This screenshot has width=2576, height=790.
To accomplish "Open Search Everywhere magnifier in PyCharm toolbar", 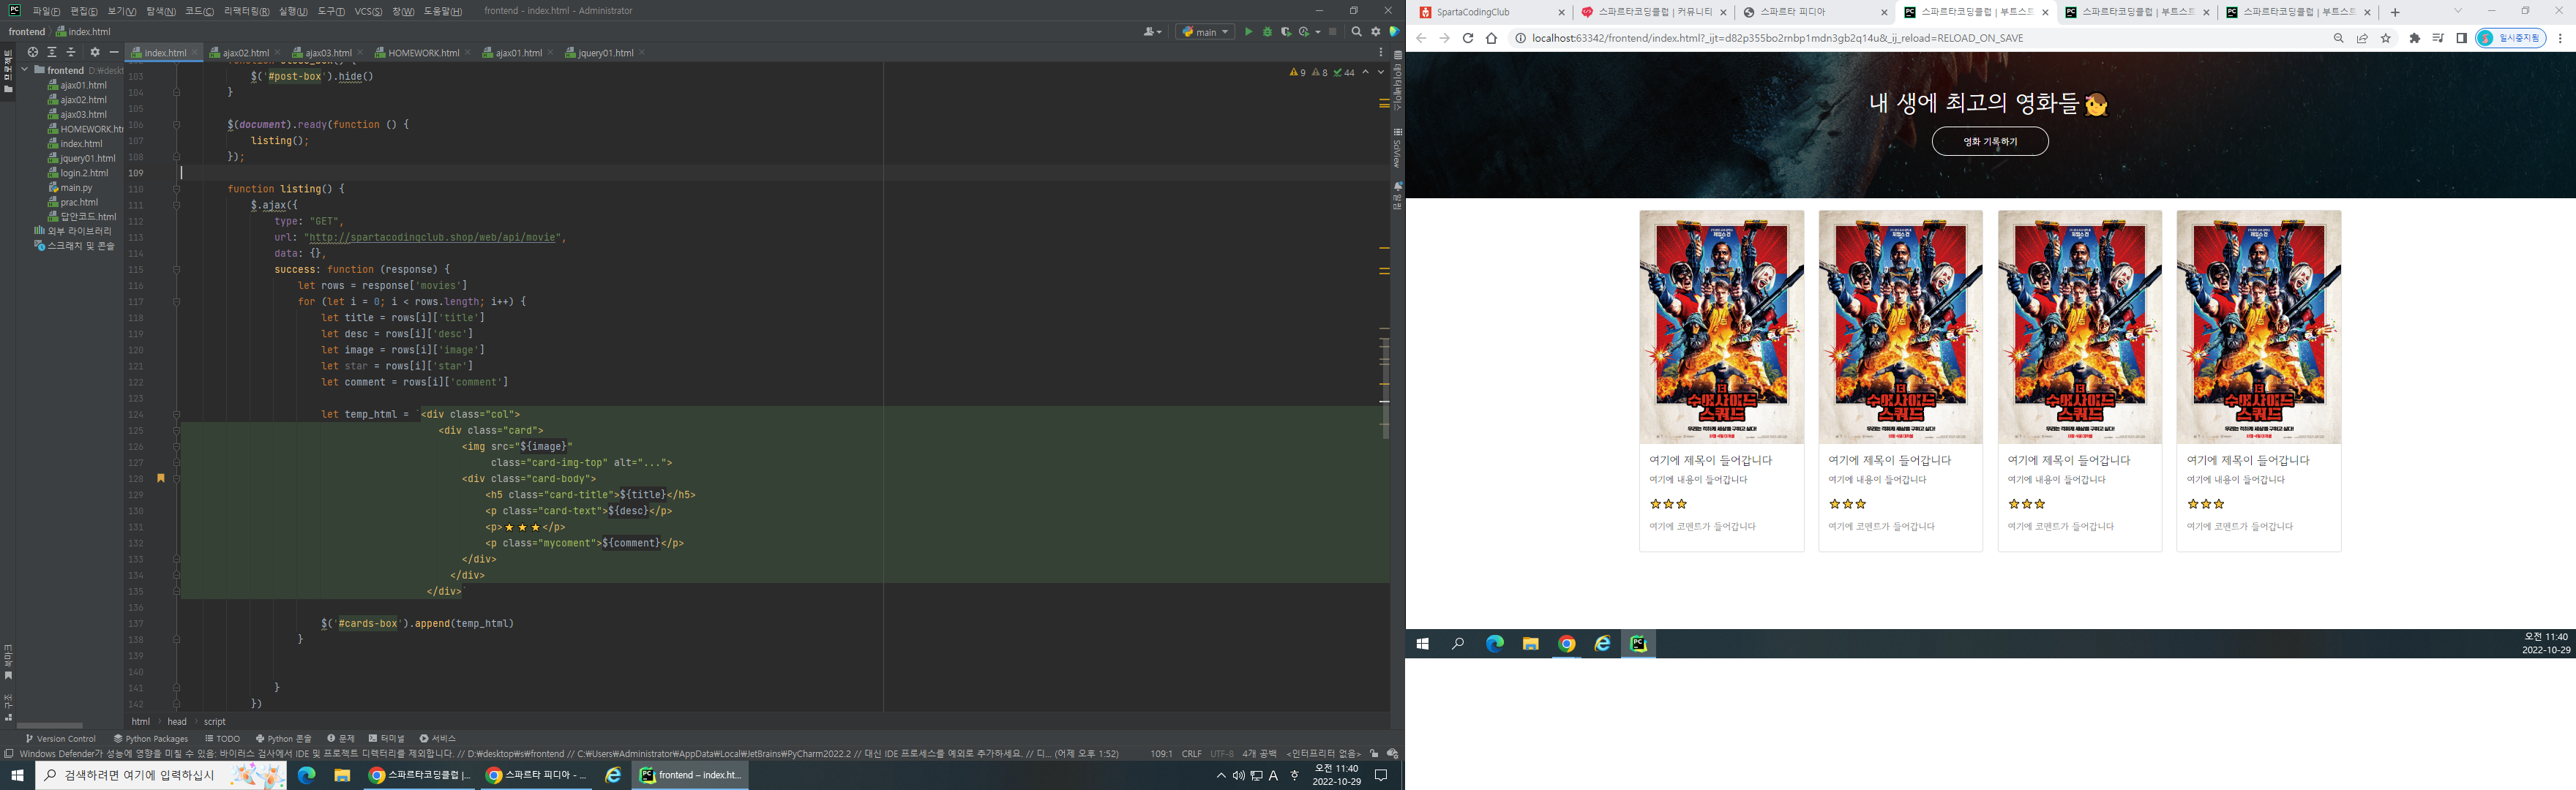I will (x=1357, y=32).
